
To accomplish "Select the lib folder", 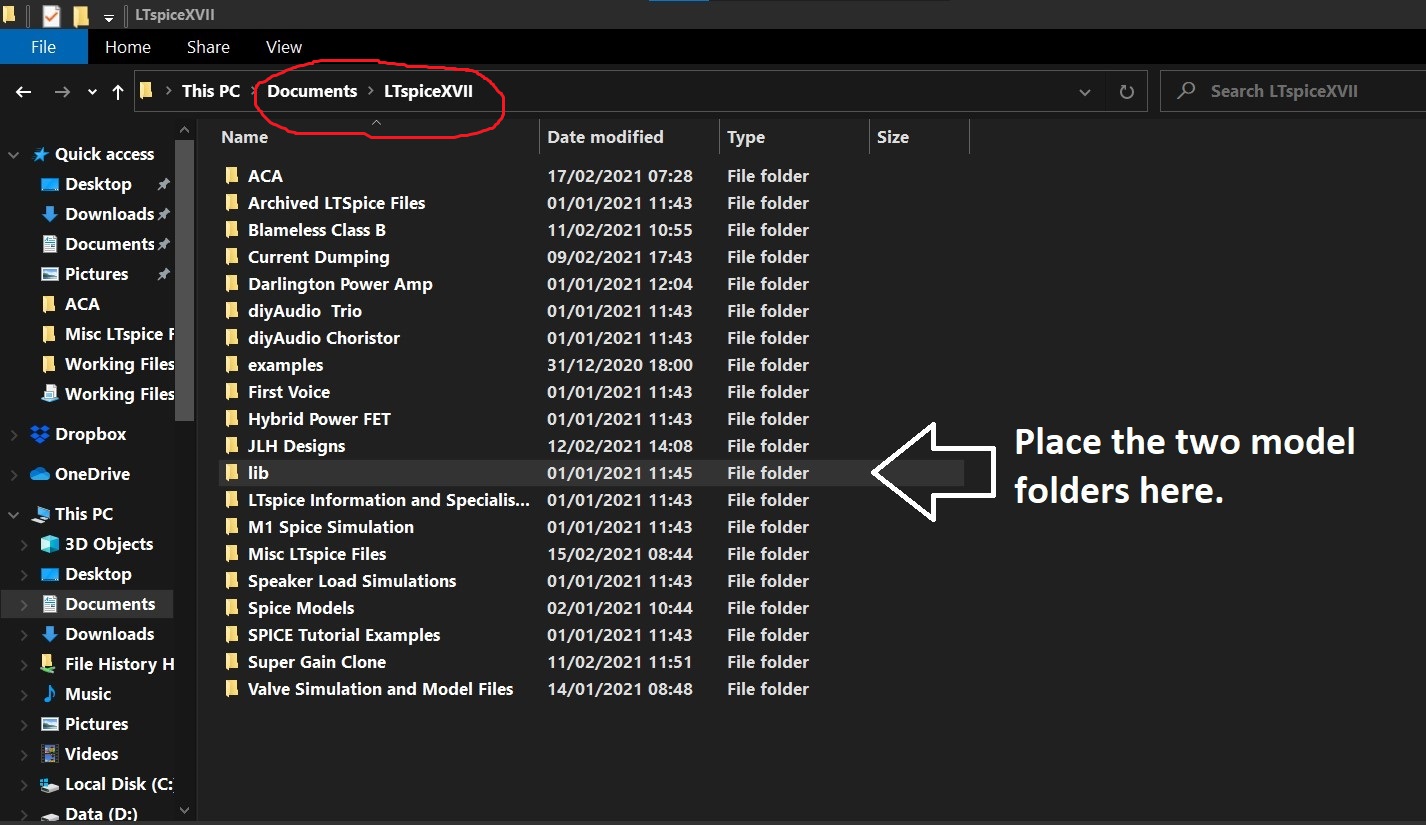I will (590, 473).
